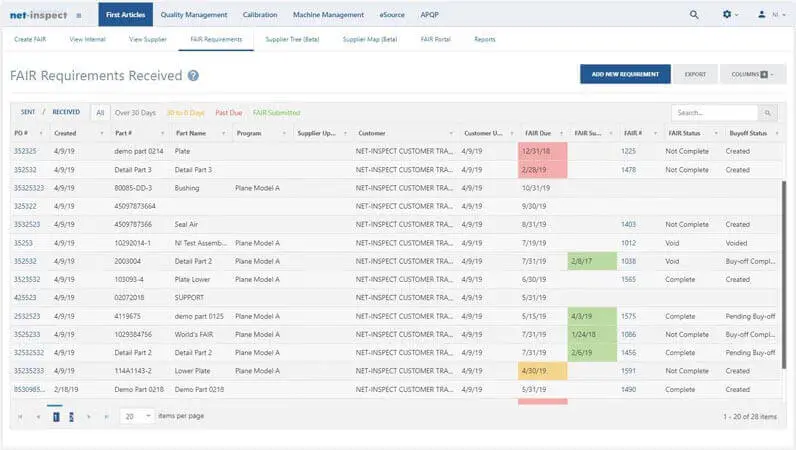Open the COLUMNS dropdown
This screenshot has height=450, width=796.
[752, 75]
